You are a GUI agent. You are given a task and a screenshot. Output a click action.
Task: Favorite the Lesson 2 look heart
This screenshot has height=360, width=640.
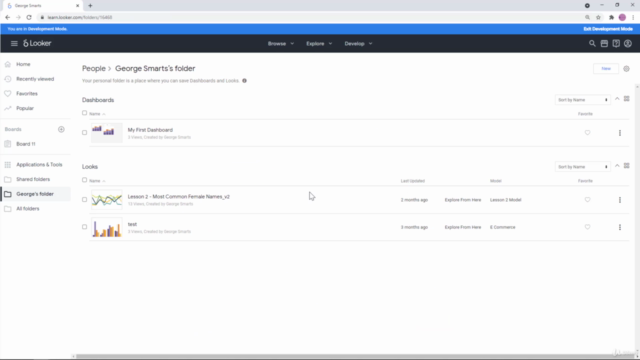pos(587,200)
